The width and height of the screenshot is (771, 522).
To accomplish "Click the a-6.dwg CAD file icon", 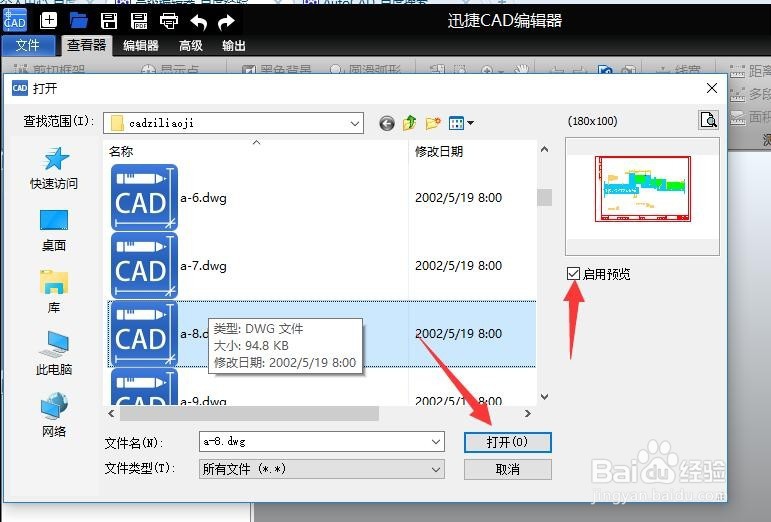I will 144,198.
